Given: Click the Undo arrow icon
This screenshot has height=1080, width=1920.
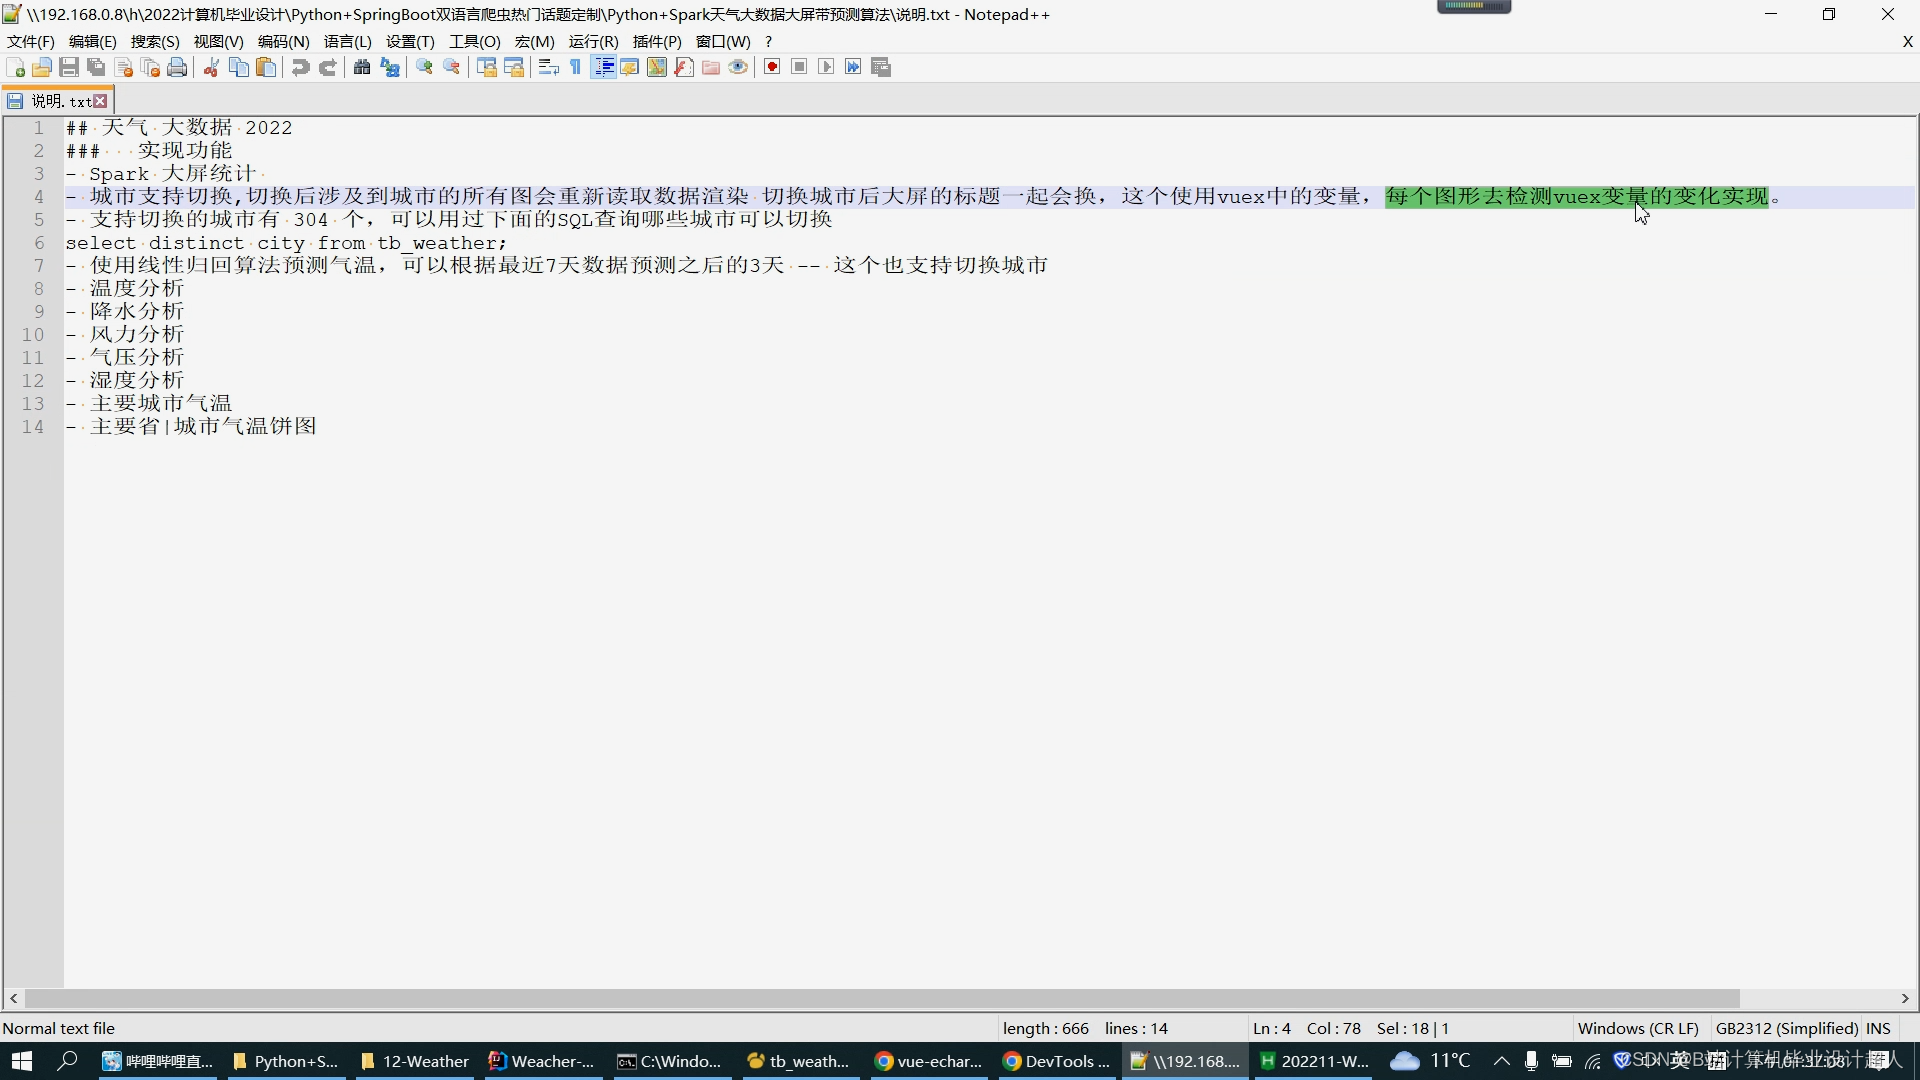Looking at the screenshot, I should (x=300, y=67).
